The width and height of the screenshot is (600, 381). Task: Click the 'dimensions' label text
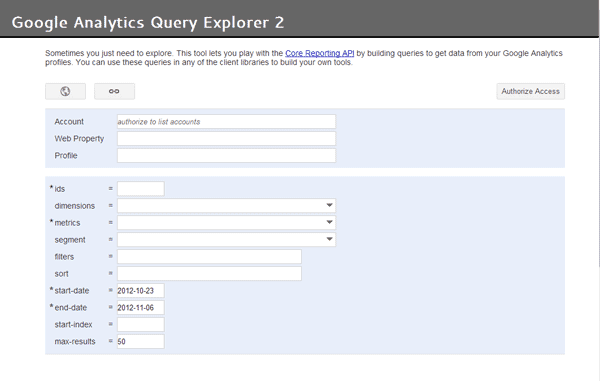coord(75,206)
